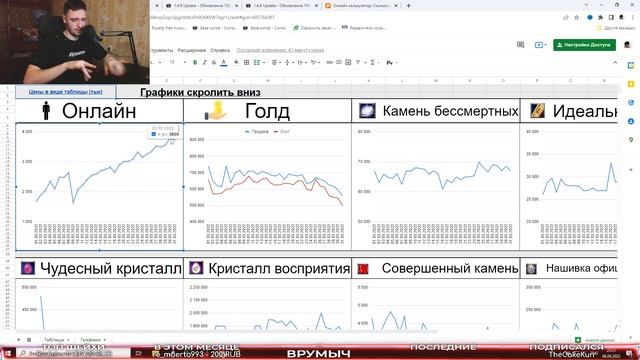Image resolution: width=640 pixels, height=360 pixels.
Task: Open the all sheets list icon
Action: click(x=29, y=340)
